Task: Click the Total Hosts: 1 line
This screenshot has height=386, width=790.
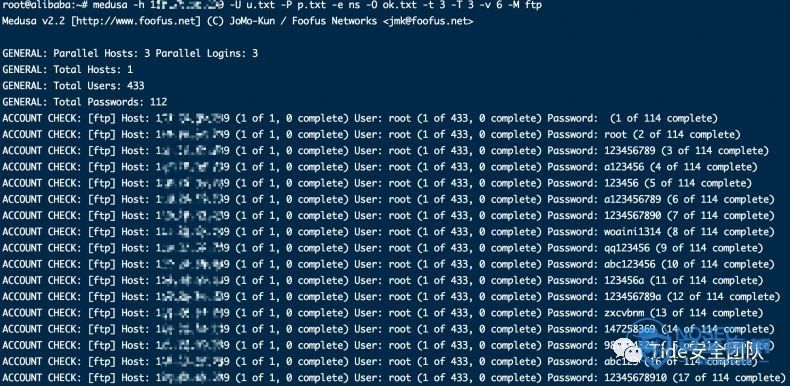Action: click(x=68, y=70)
